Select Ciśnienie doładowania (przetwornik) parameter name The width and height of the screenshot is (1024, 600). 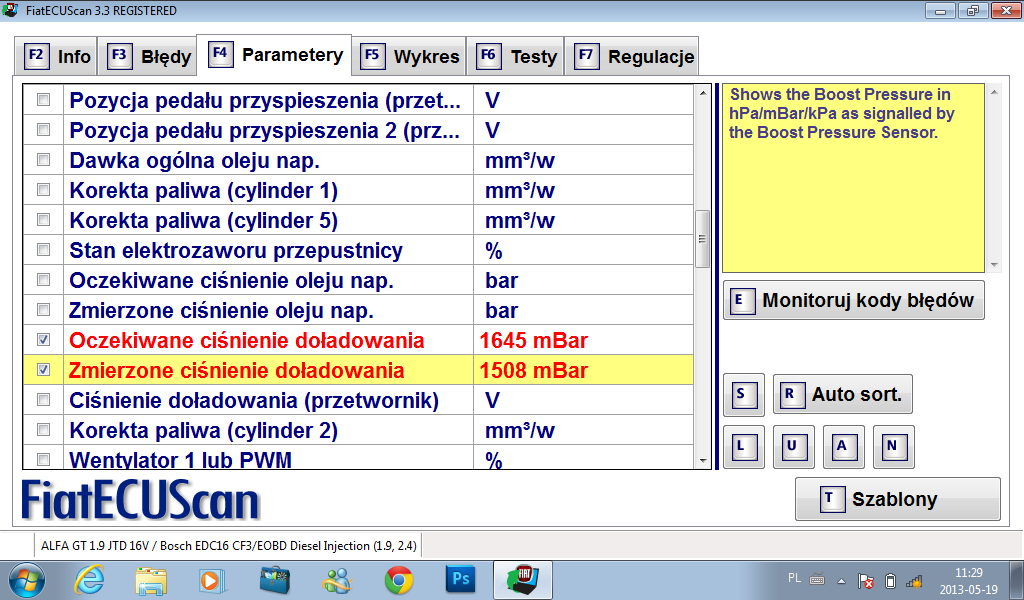point(254,400)
